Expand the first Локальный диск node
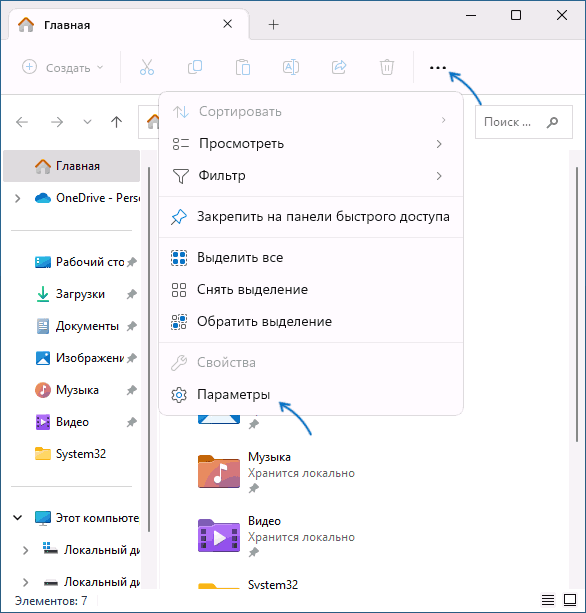 tap(25, 550)
